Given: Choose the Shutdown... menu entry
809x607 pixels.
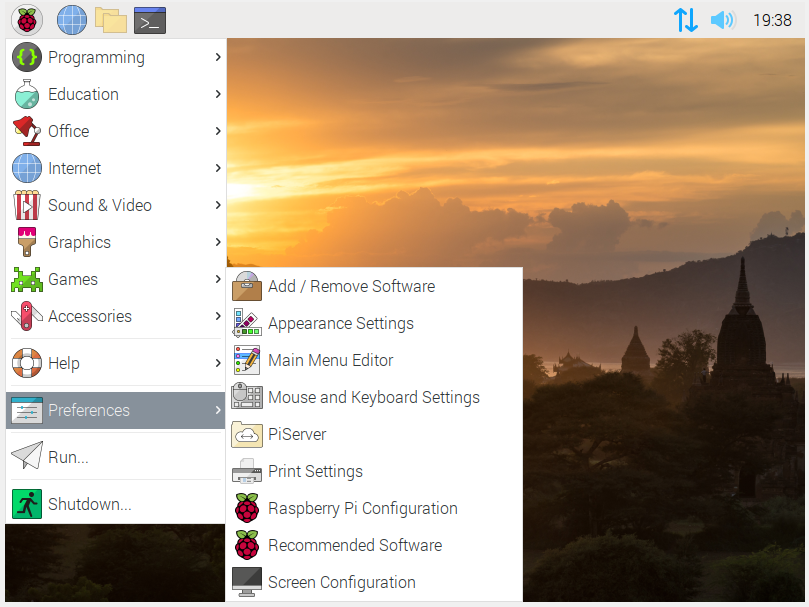Looking at the screenshot, I should [116, 504].
